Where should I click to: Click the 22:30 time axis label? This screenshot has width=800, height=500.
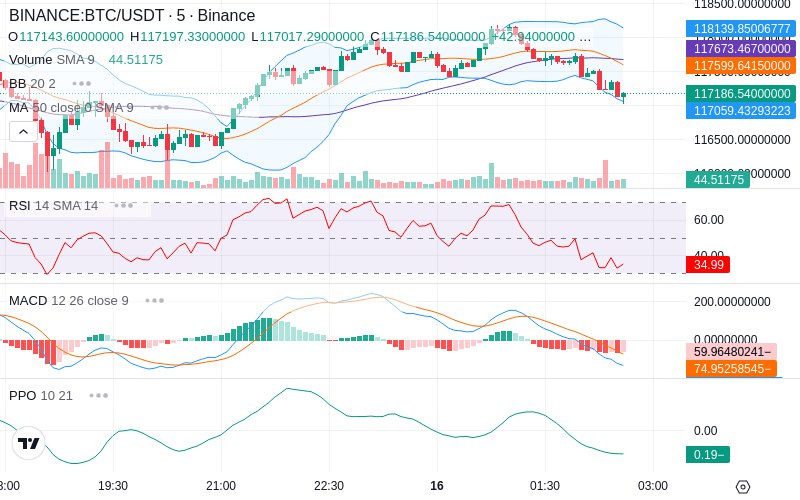coord(329,486)
